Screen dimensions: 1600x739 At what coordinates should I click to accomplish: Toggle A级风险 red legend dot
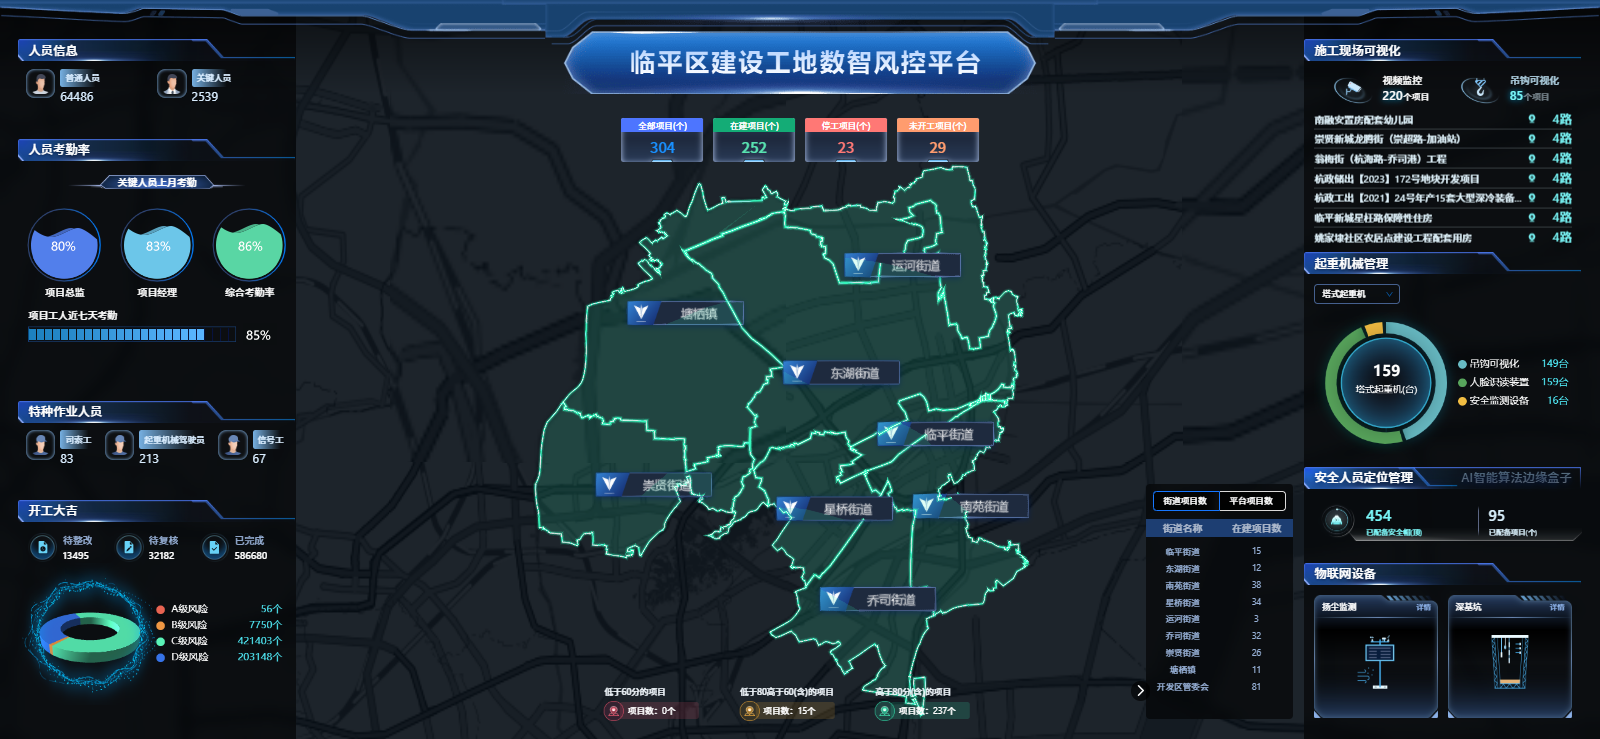click(161, 609)
